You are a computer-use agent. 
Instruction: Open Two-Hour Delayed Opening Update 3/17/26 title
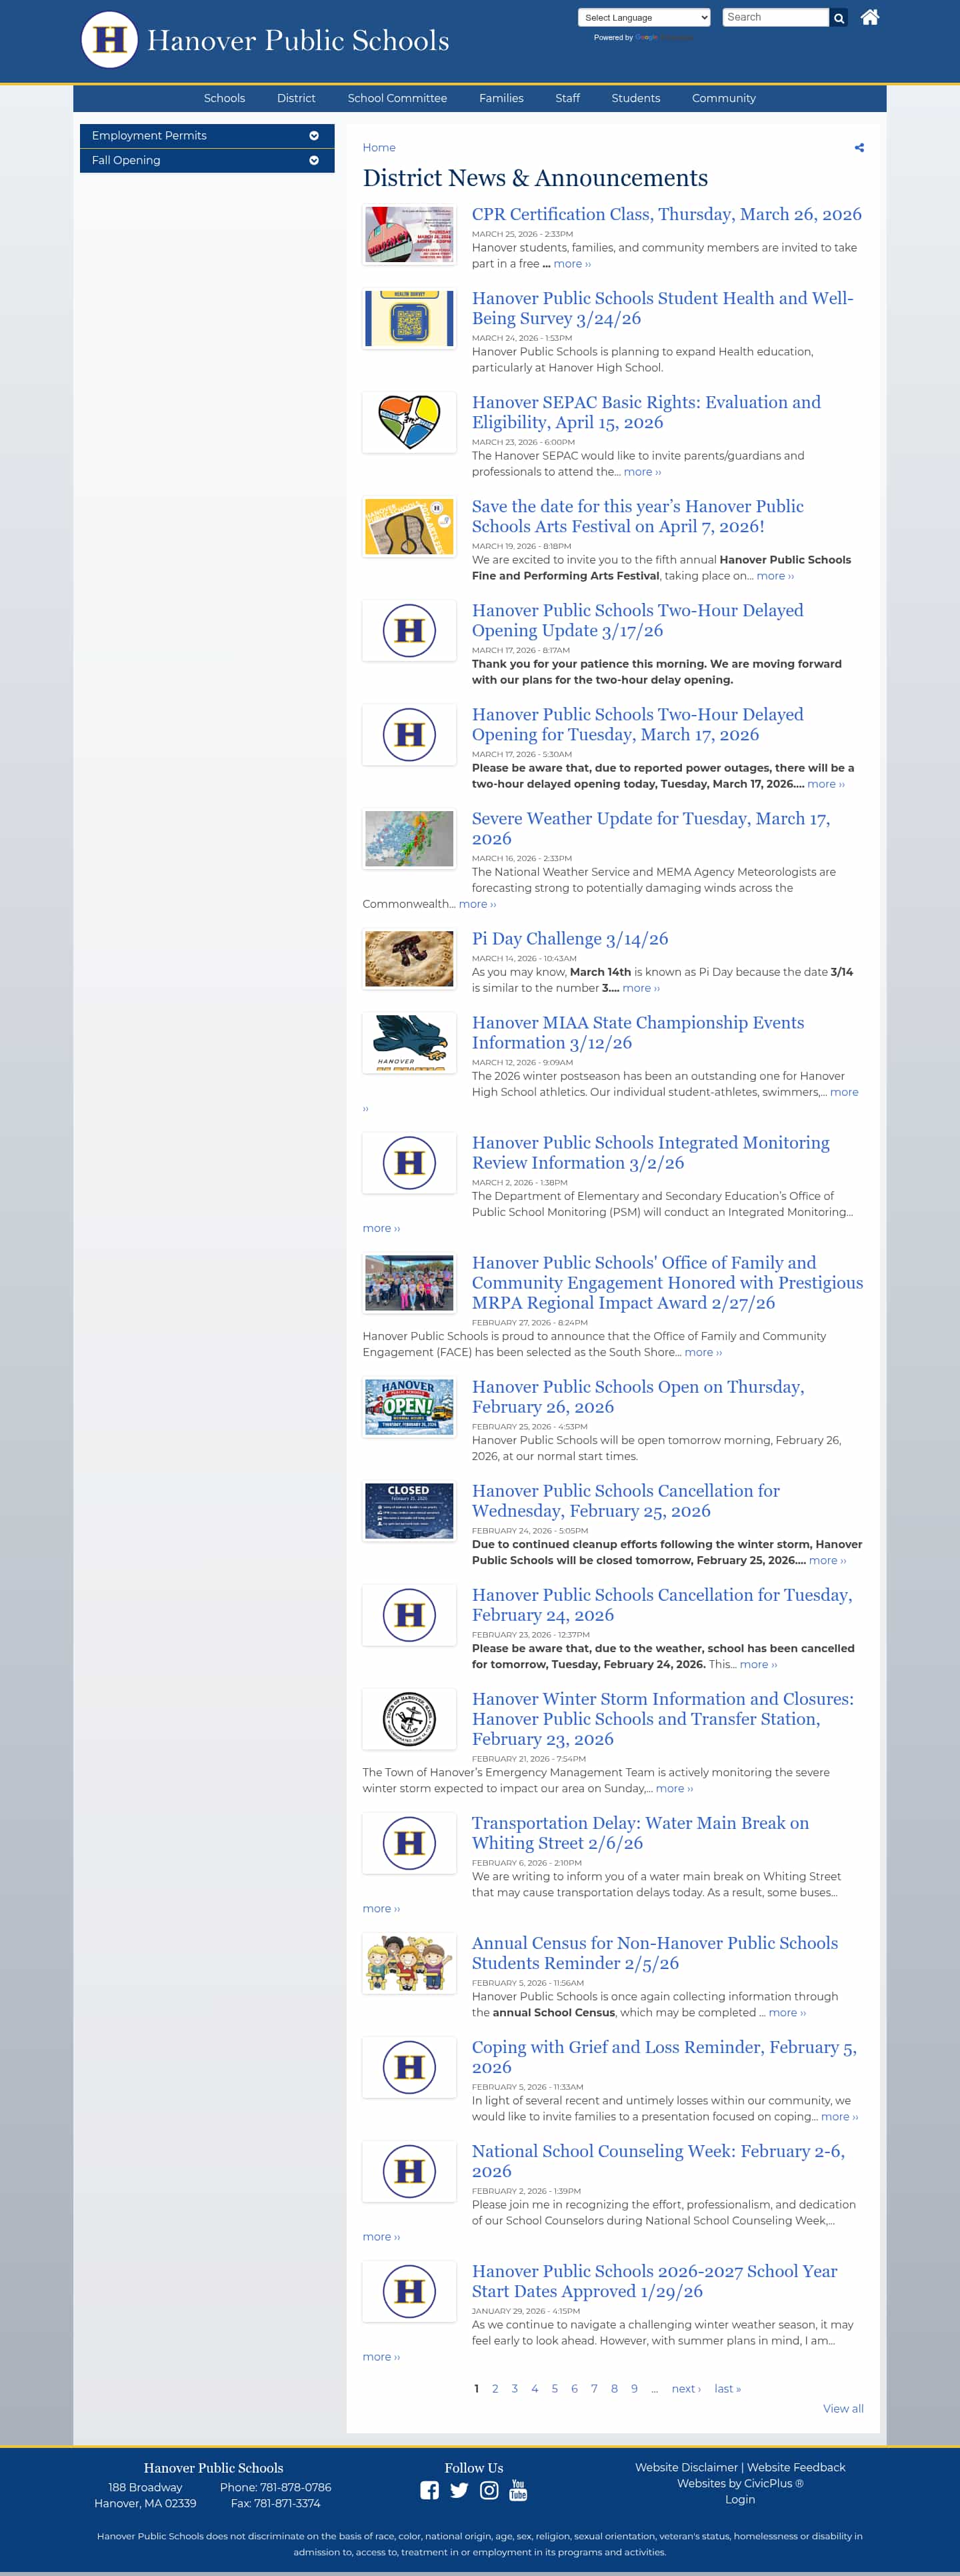(x=637, y=621)
